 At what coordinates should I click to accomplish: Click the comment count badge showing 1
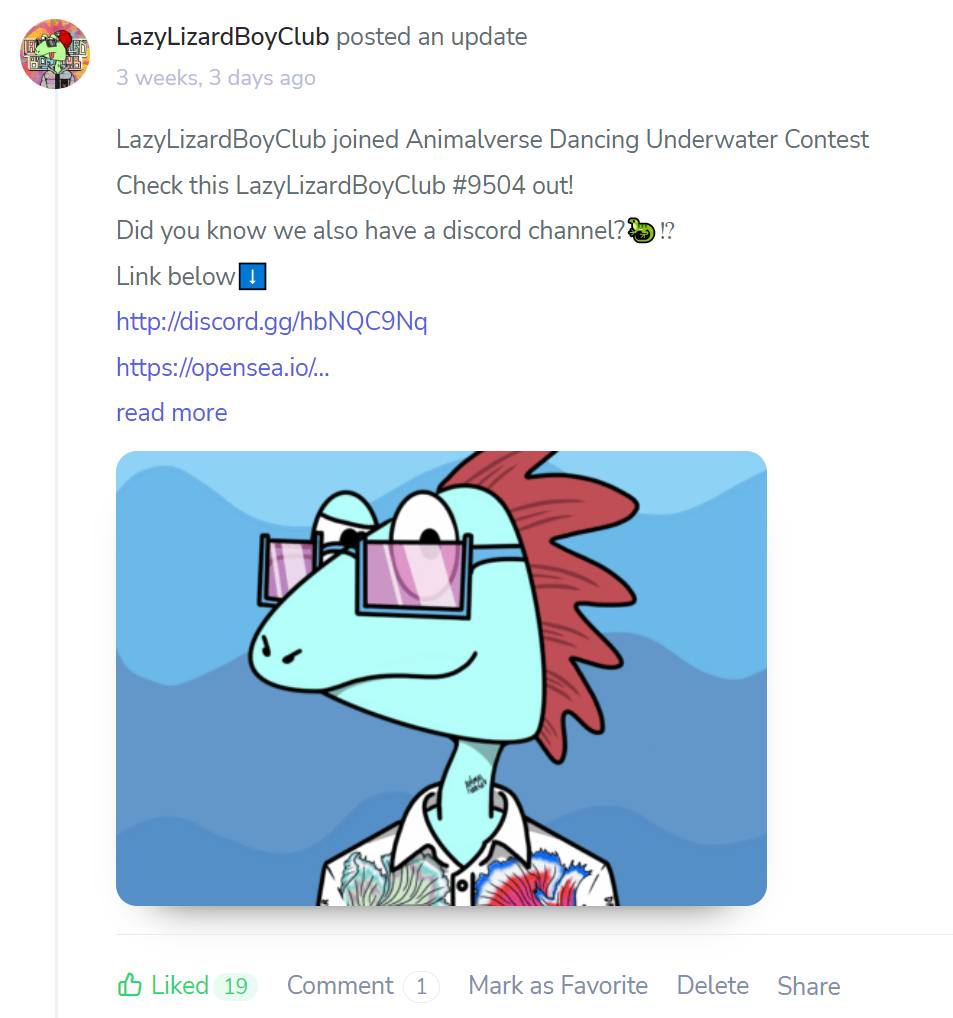point(421,987)
